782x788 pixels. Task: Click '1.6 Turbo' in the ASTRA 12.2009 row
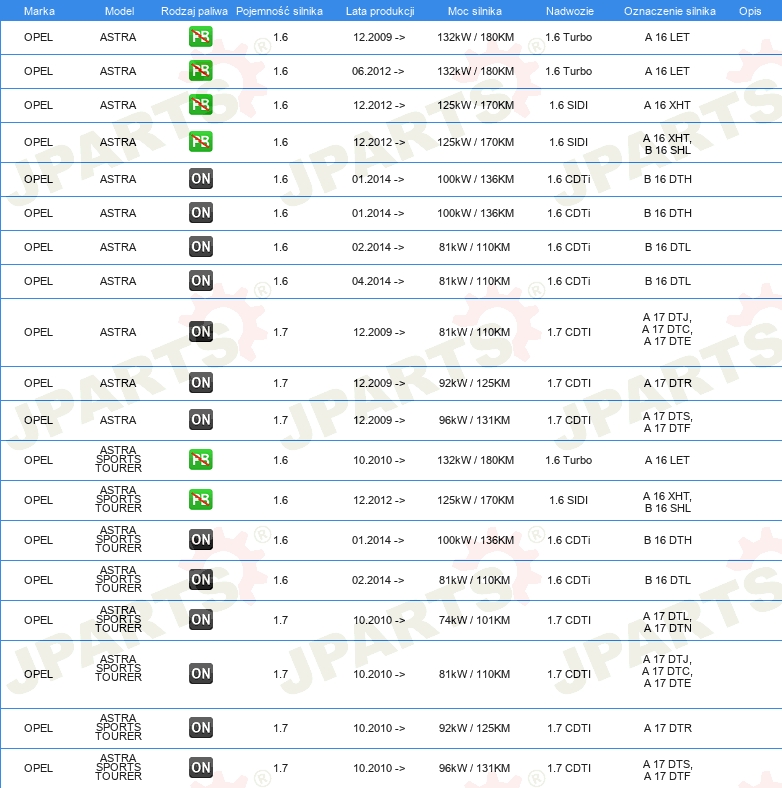point(568,37)
